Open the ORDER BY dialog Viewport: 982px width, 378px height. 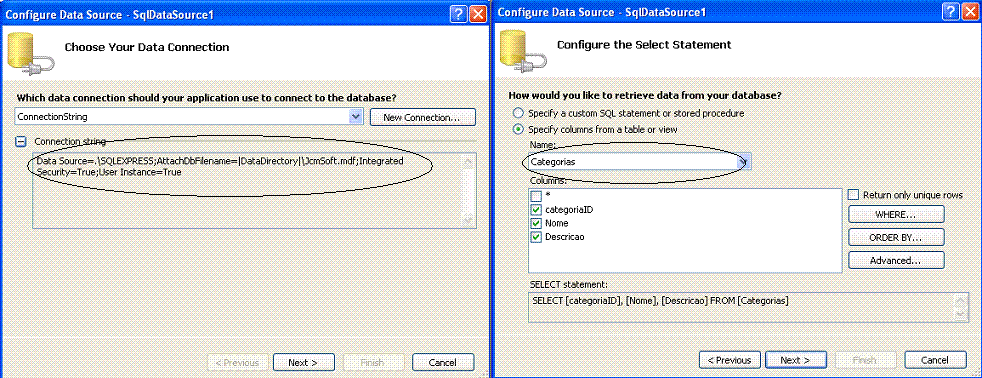click(x=896, y=238)
